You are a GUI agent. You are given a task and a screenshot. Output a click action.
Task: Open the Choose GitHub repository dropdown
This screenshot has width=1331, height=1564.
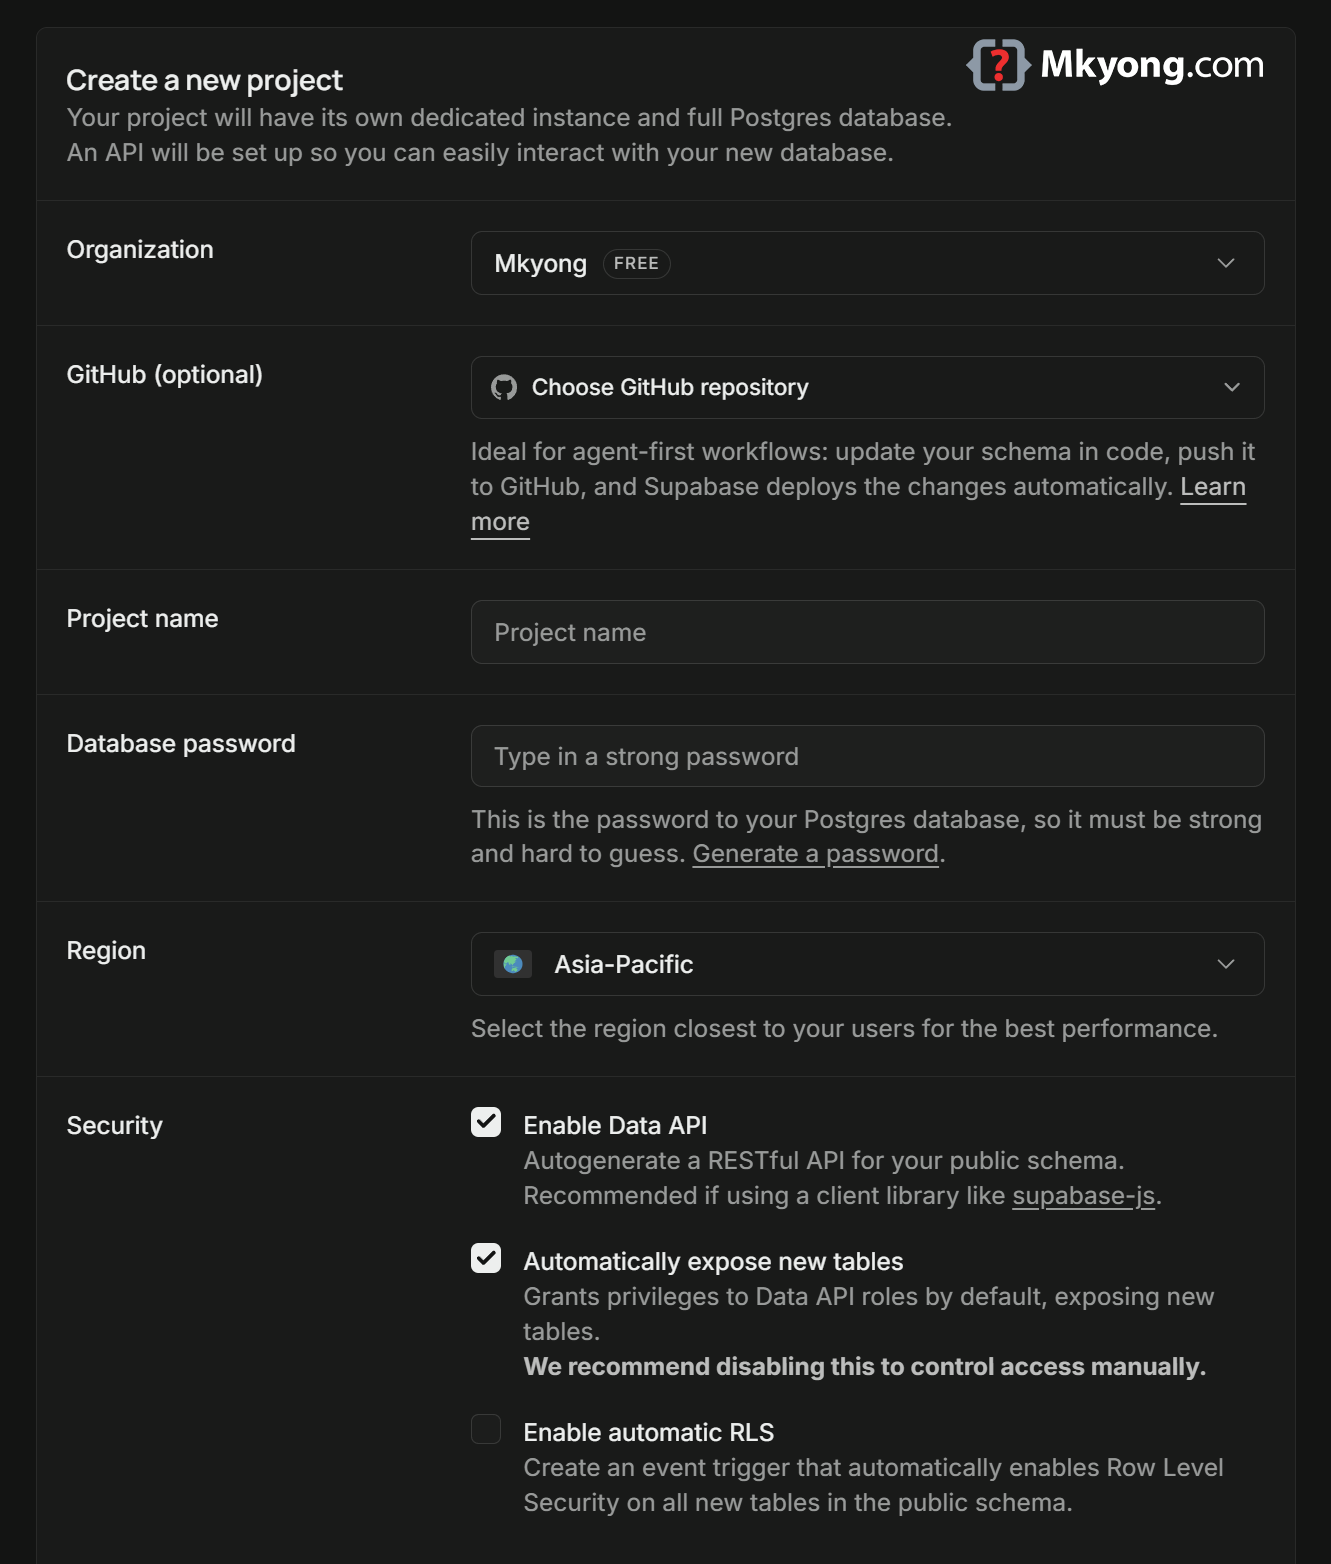867,387
